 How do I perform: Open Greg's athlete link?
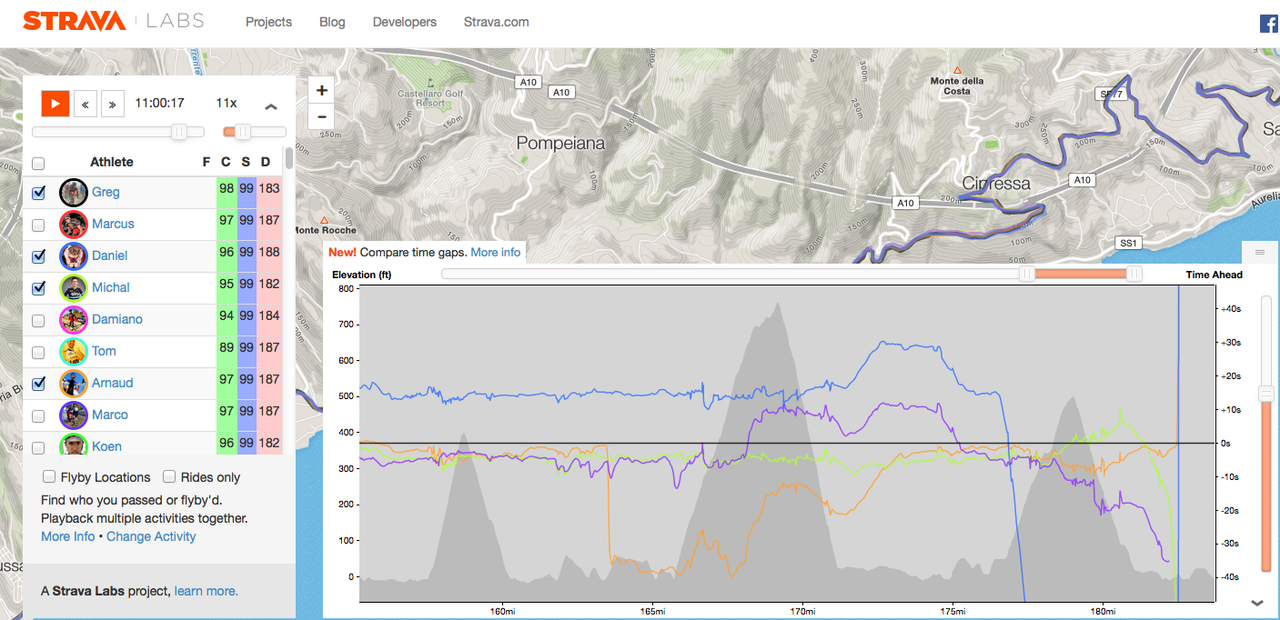[106, 192]
